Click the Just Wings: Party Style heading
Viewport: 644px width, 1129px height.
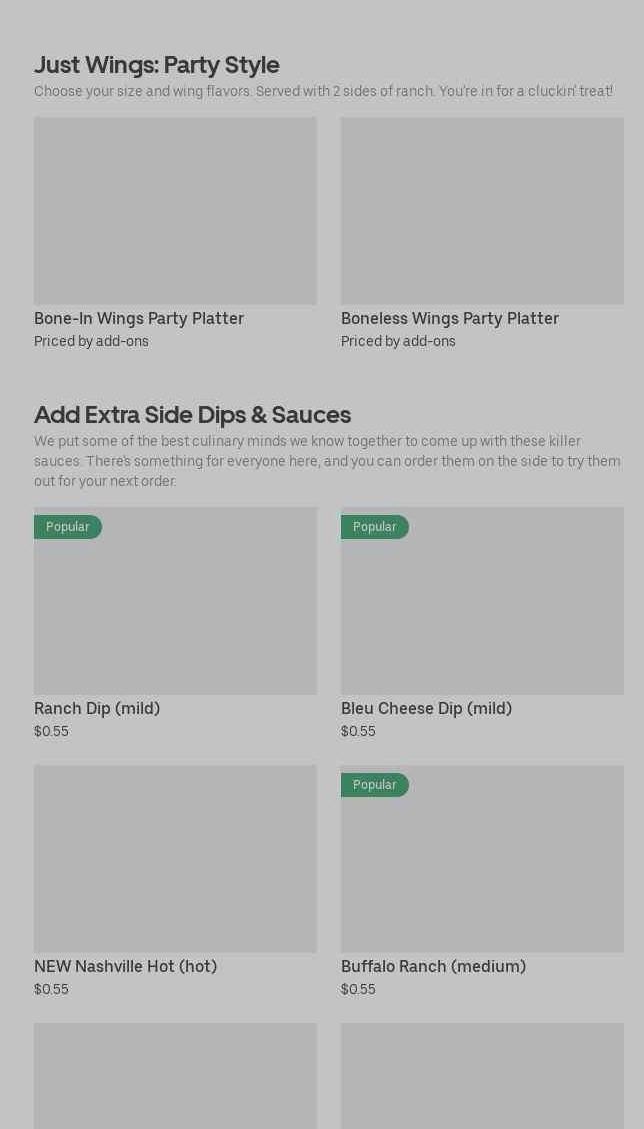point(157,64)
